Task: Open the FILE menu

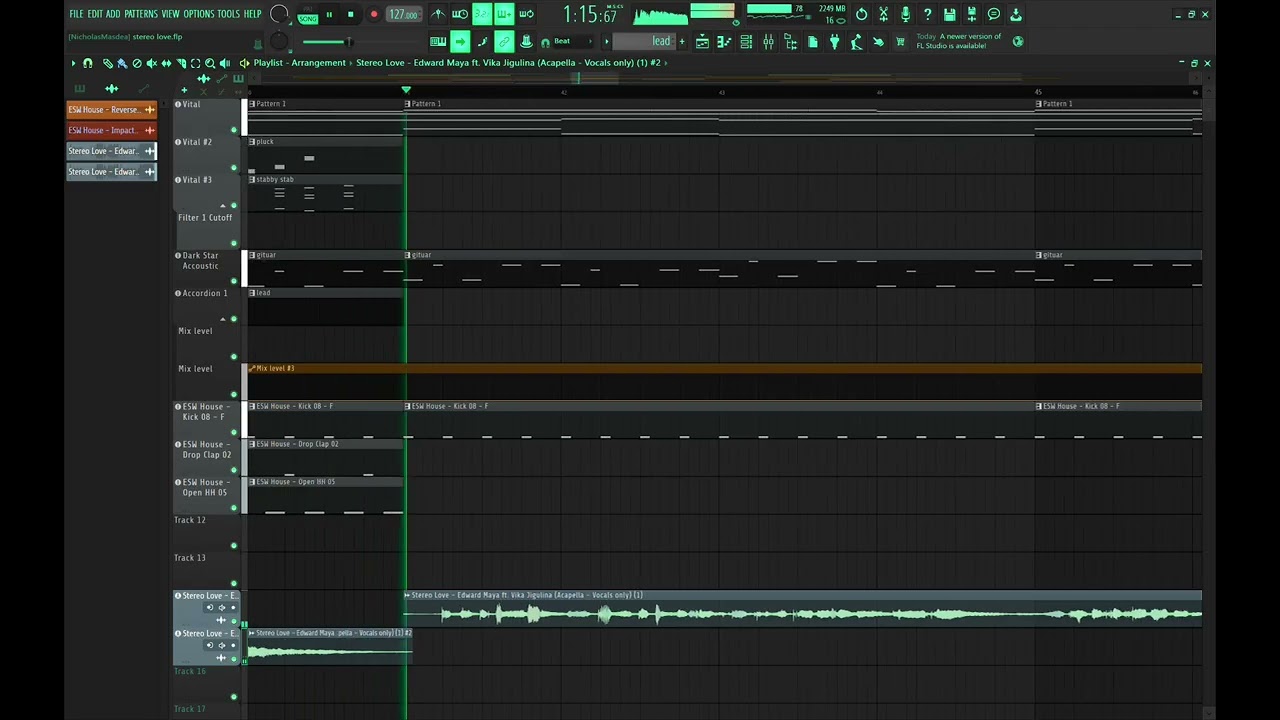Action: tap(76, 14)
